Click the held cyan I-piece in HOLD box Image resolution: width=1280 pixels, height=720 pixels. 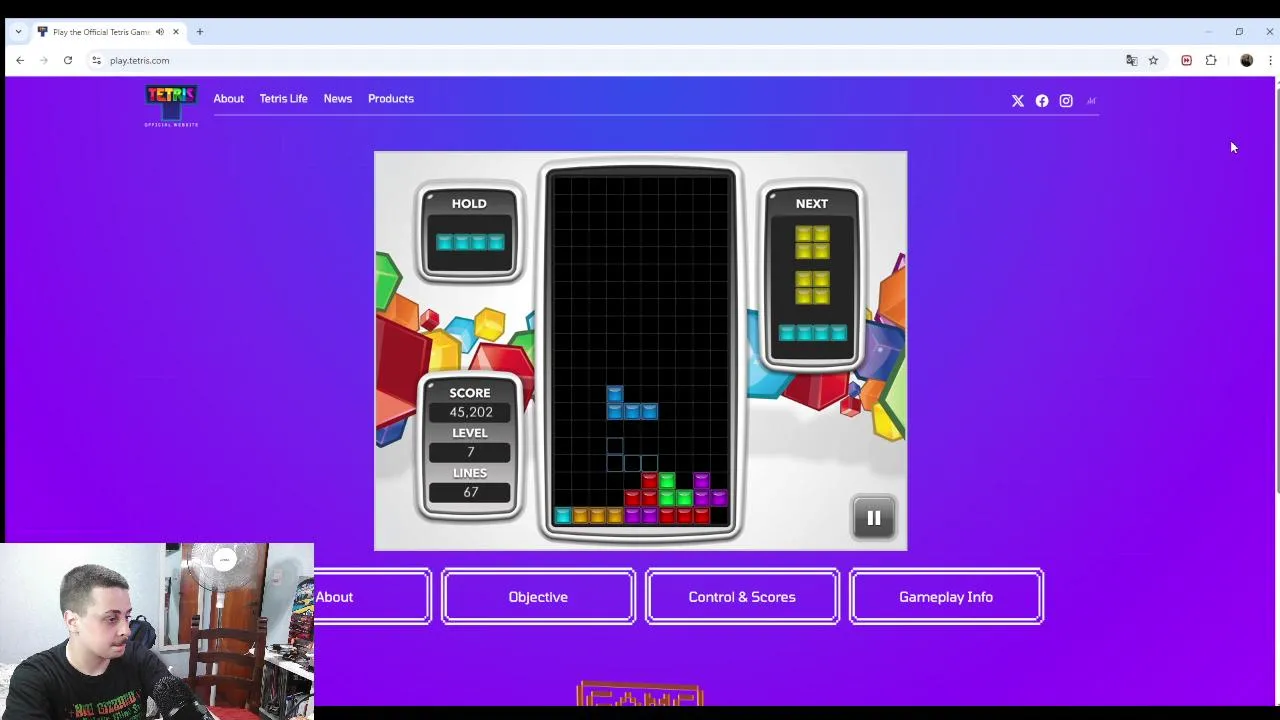point(470,242)
